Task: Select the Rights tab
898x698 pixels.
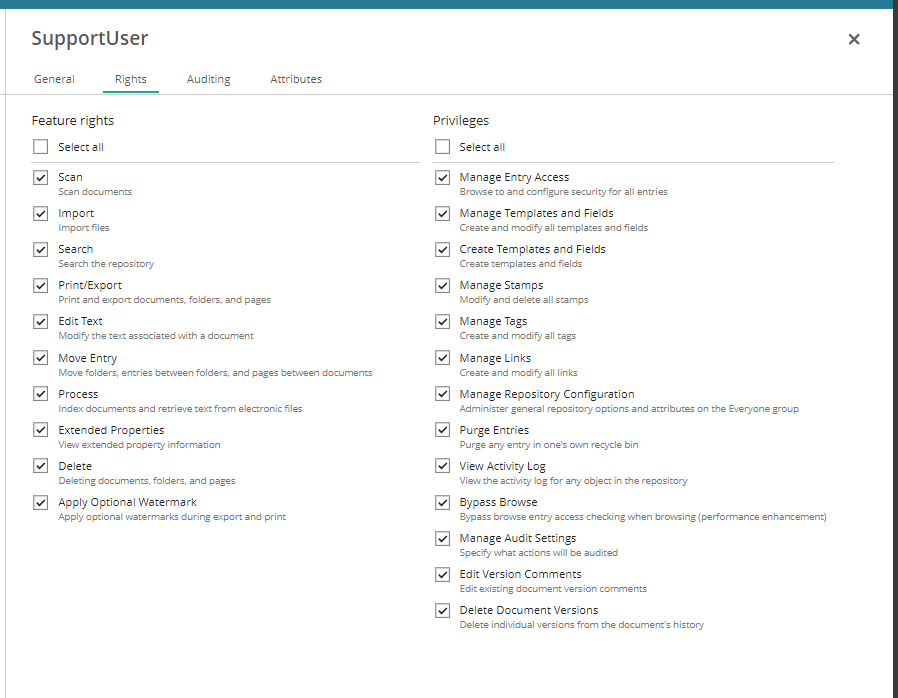Action: click(x=131, y=79)
